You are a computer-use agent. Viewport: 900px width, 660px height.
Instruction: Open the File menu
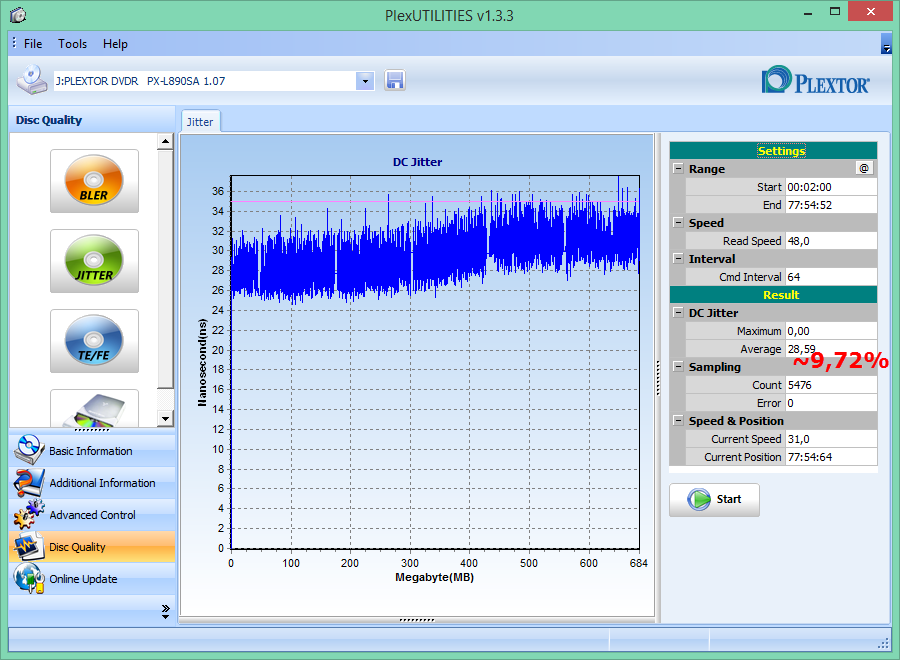(x=33, y=44)
